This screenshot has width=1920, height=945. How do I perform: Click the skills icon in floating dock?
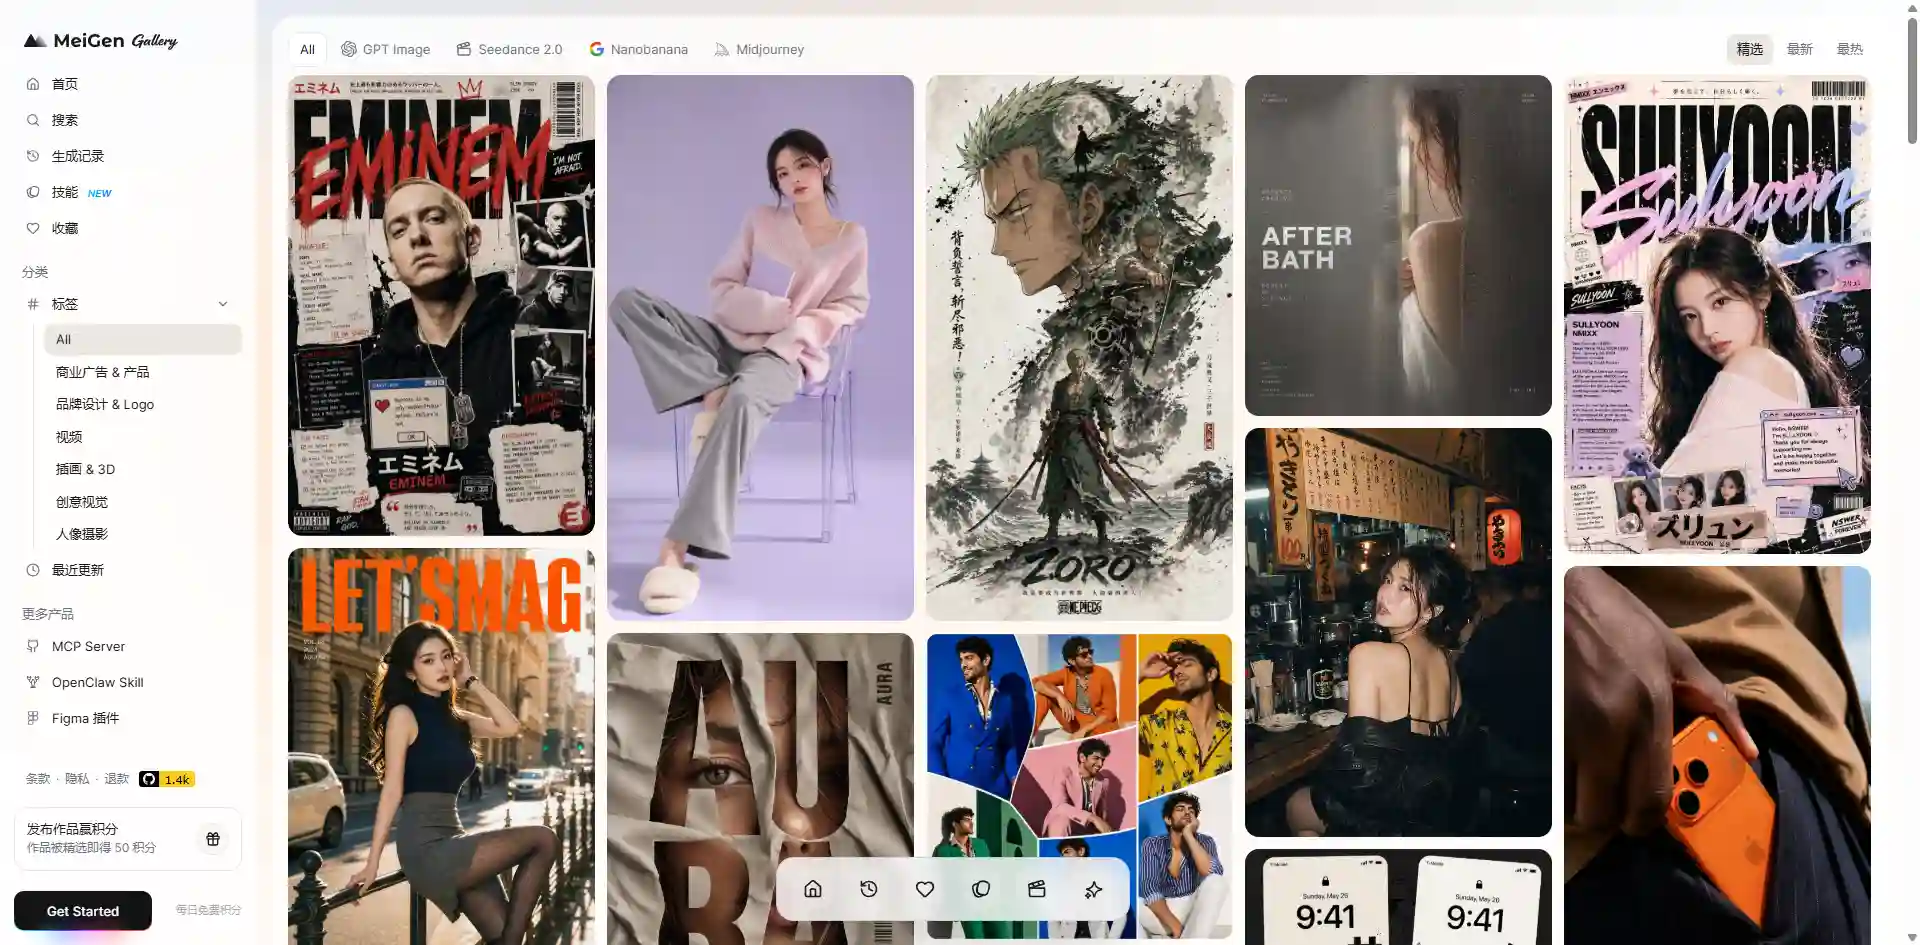point(981,889)
